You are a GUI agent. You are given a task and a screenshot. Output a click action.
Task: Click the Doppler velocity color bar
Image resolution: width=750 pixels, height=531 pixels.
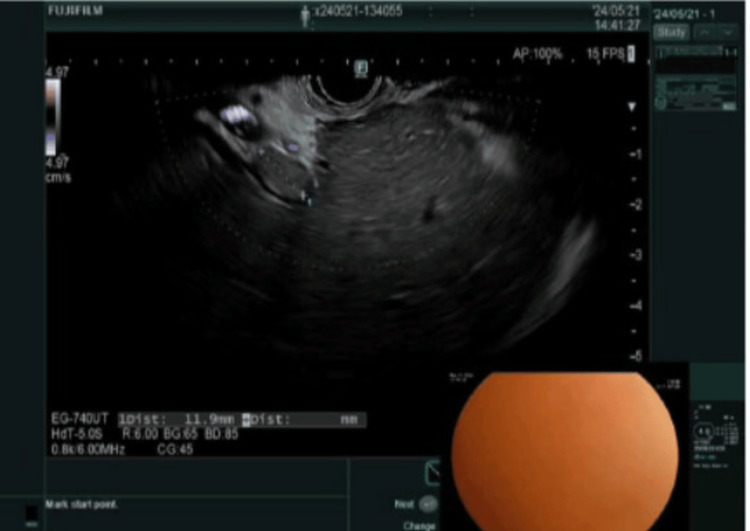point(53,117)
